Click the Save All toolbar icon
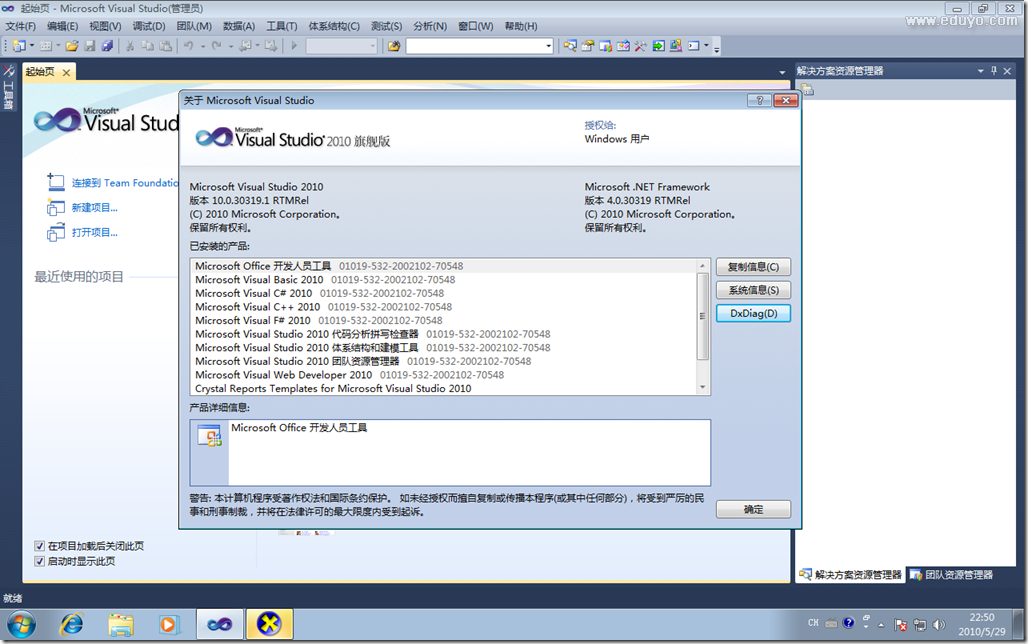The width and height of the screenshot is (1028, 644). click(x=106, y=46)
